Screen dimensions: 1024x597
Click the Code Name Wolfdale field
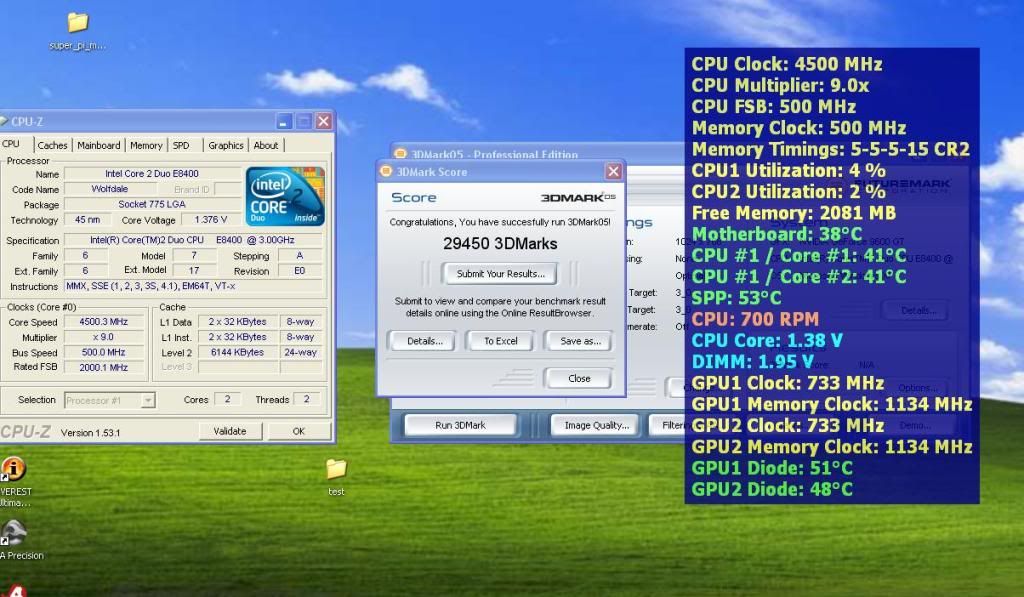[110, 189]
